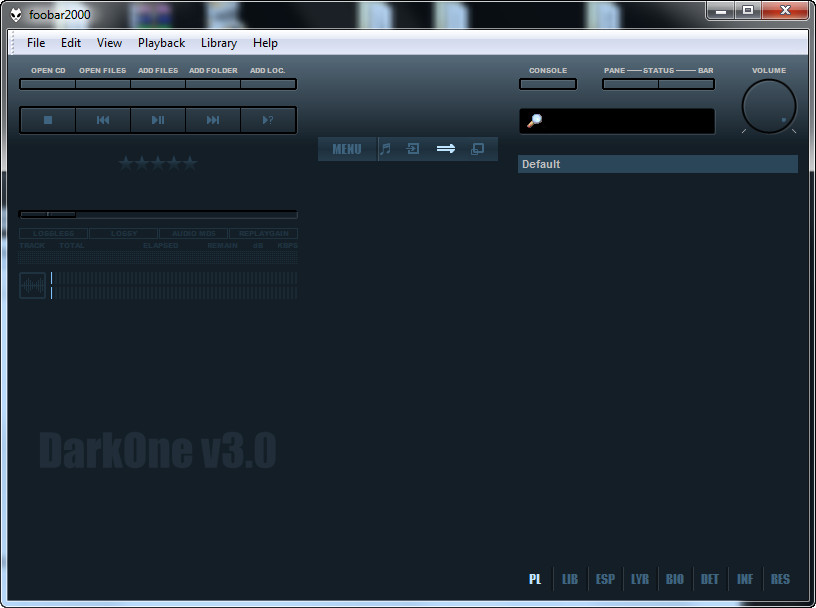Click the double-arrow playback order icon
816x608 pixels.
tap(446, 149)
